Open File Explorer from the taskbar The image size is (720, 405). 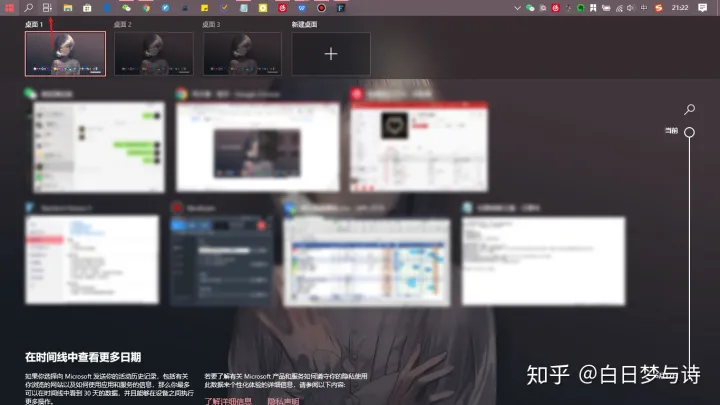click(x=68, y=8)
